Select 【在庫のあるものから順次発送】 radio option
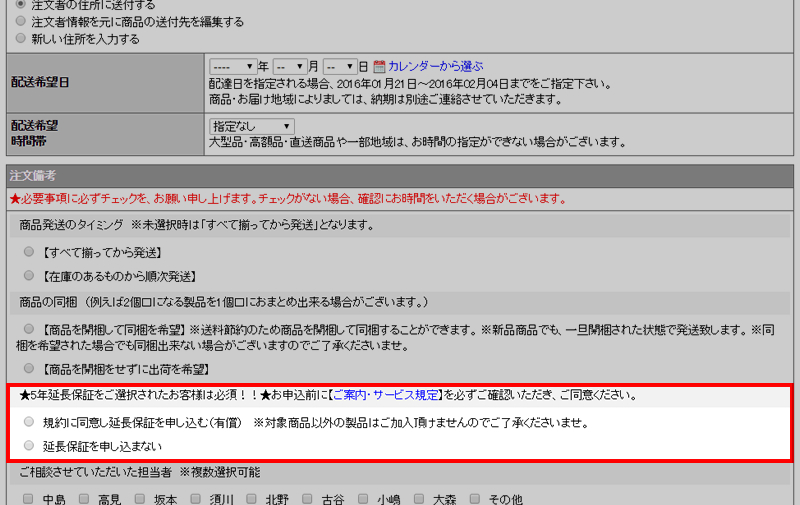Viewport: 800px width, 505px height. click(x=29, y=275)
